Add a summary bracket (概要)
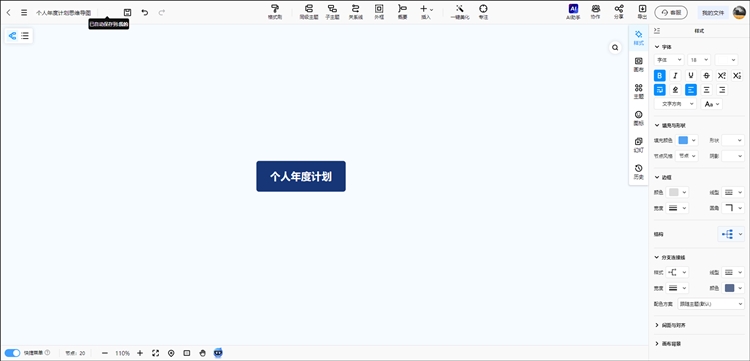This screenshot has height=361, width=750. click(402, 12)
